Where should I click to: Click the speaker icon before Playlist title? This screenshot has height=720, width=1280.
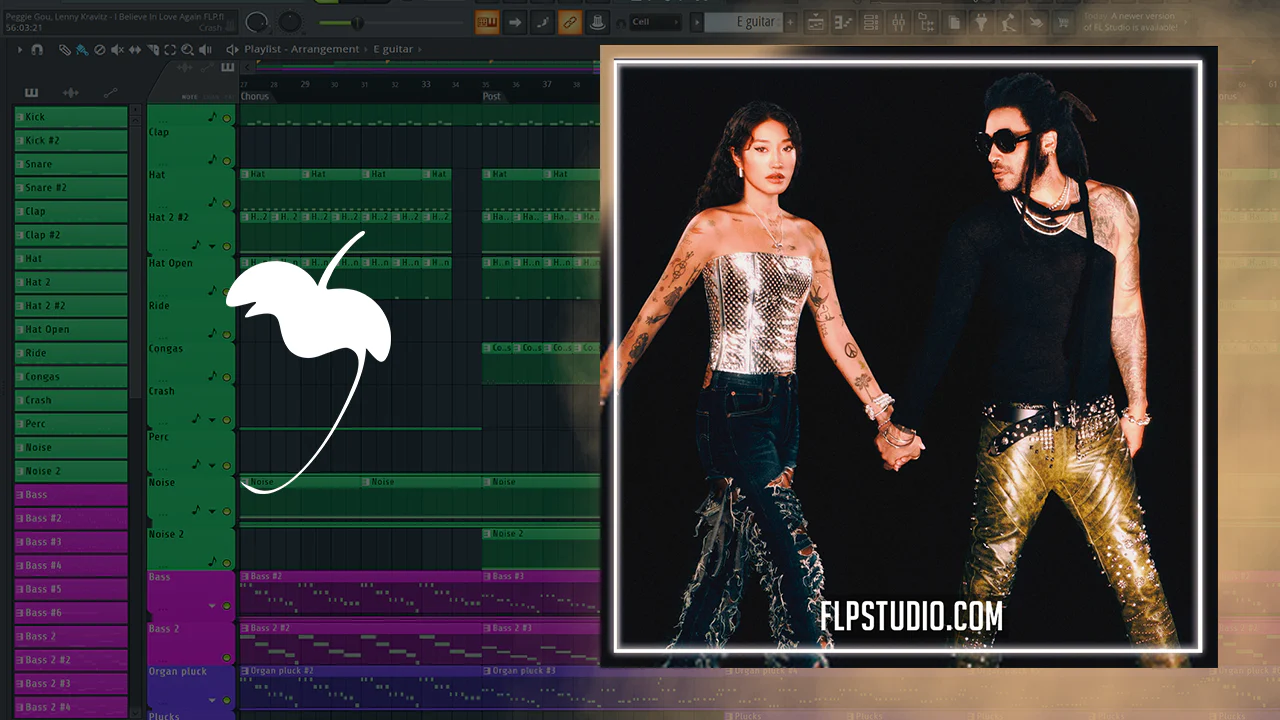232,49
